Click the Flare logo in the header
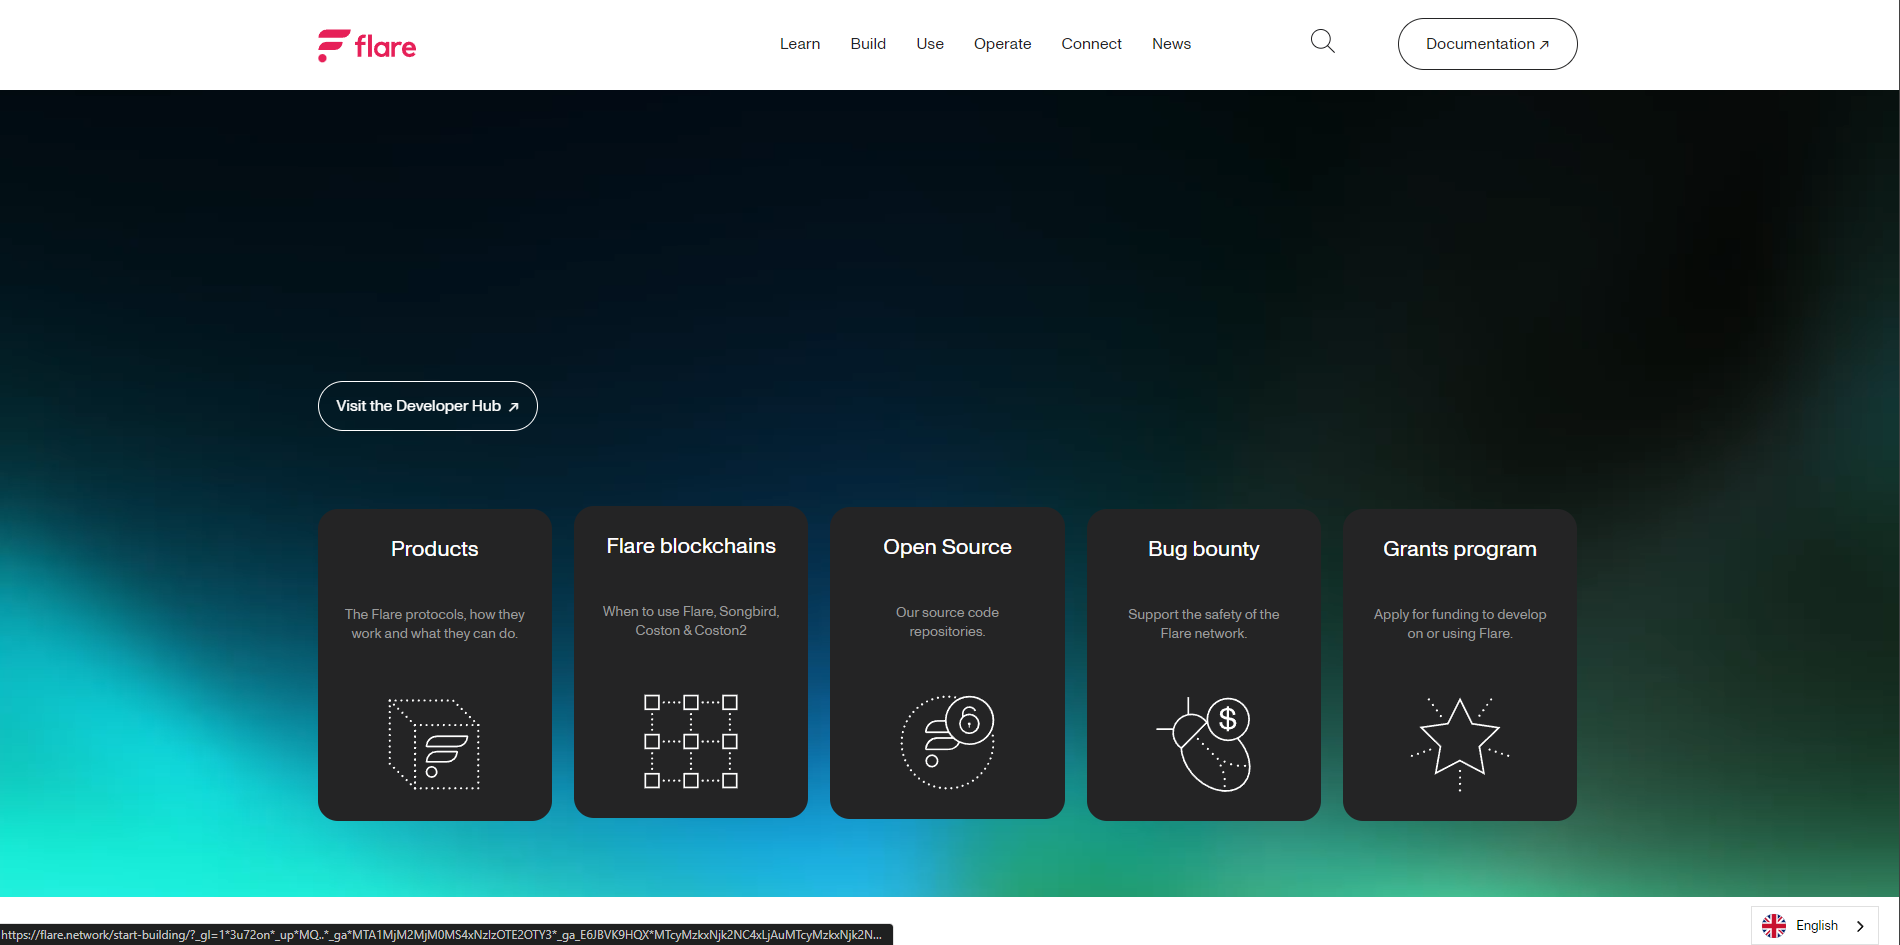1900x945 pixels. 367,45
